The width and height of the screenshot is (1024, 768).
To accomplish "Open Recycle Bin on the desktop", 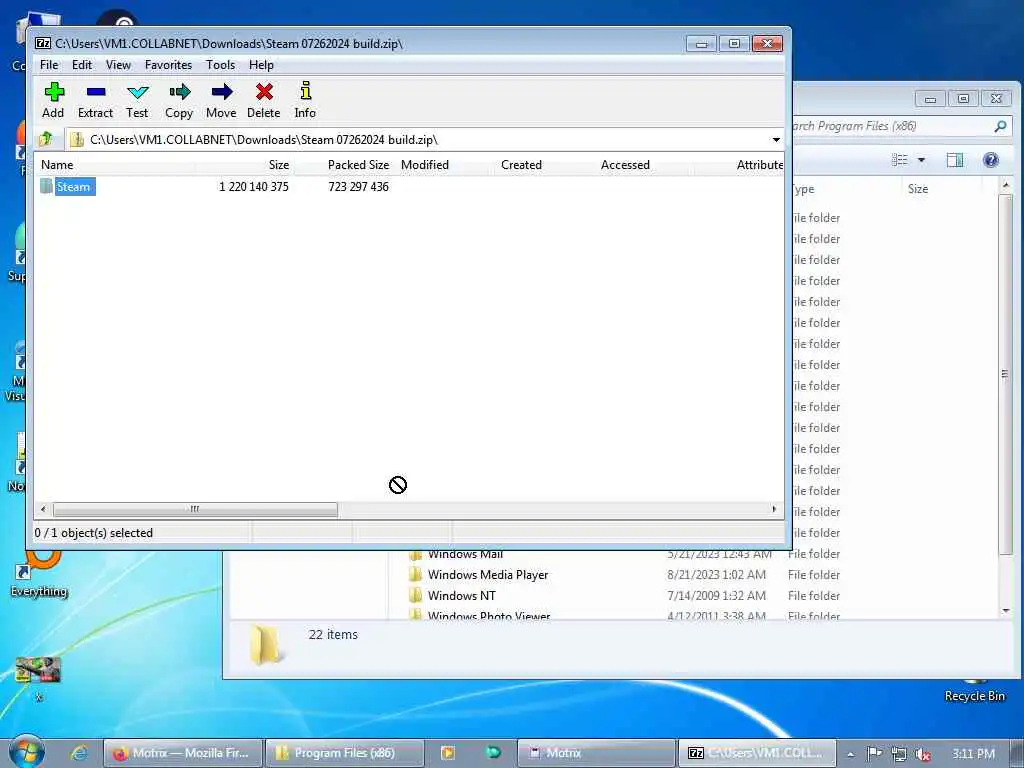I will 974,690.
